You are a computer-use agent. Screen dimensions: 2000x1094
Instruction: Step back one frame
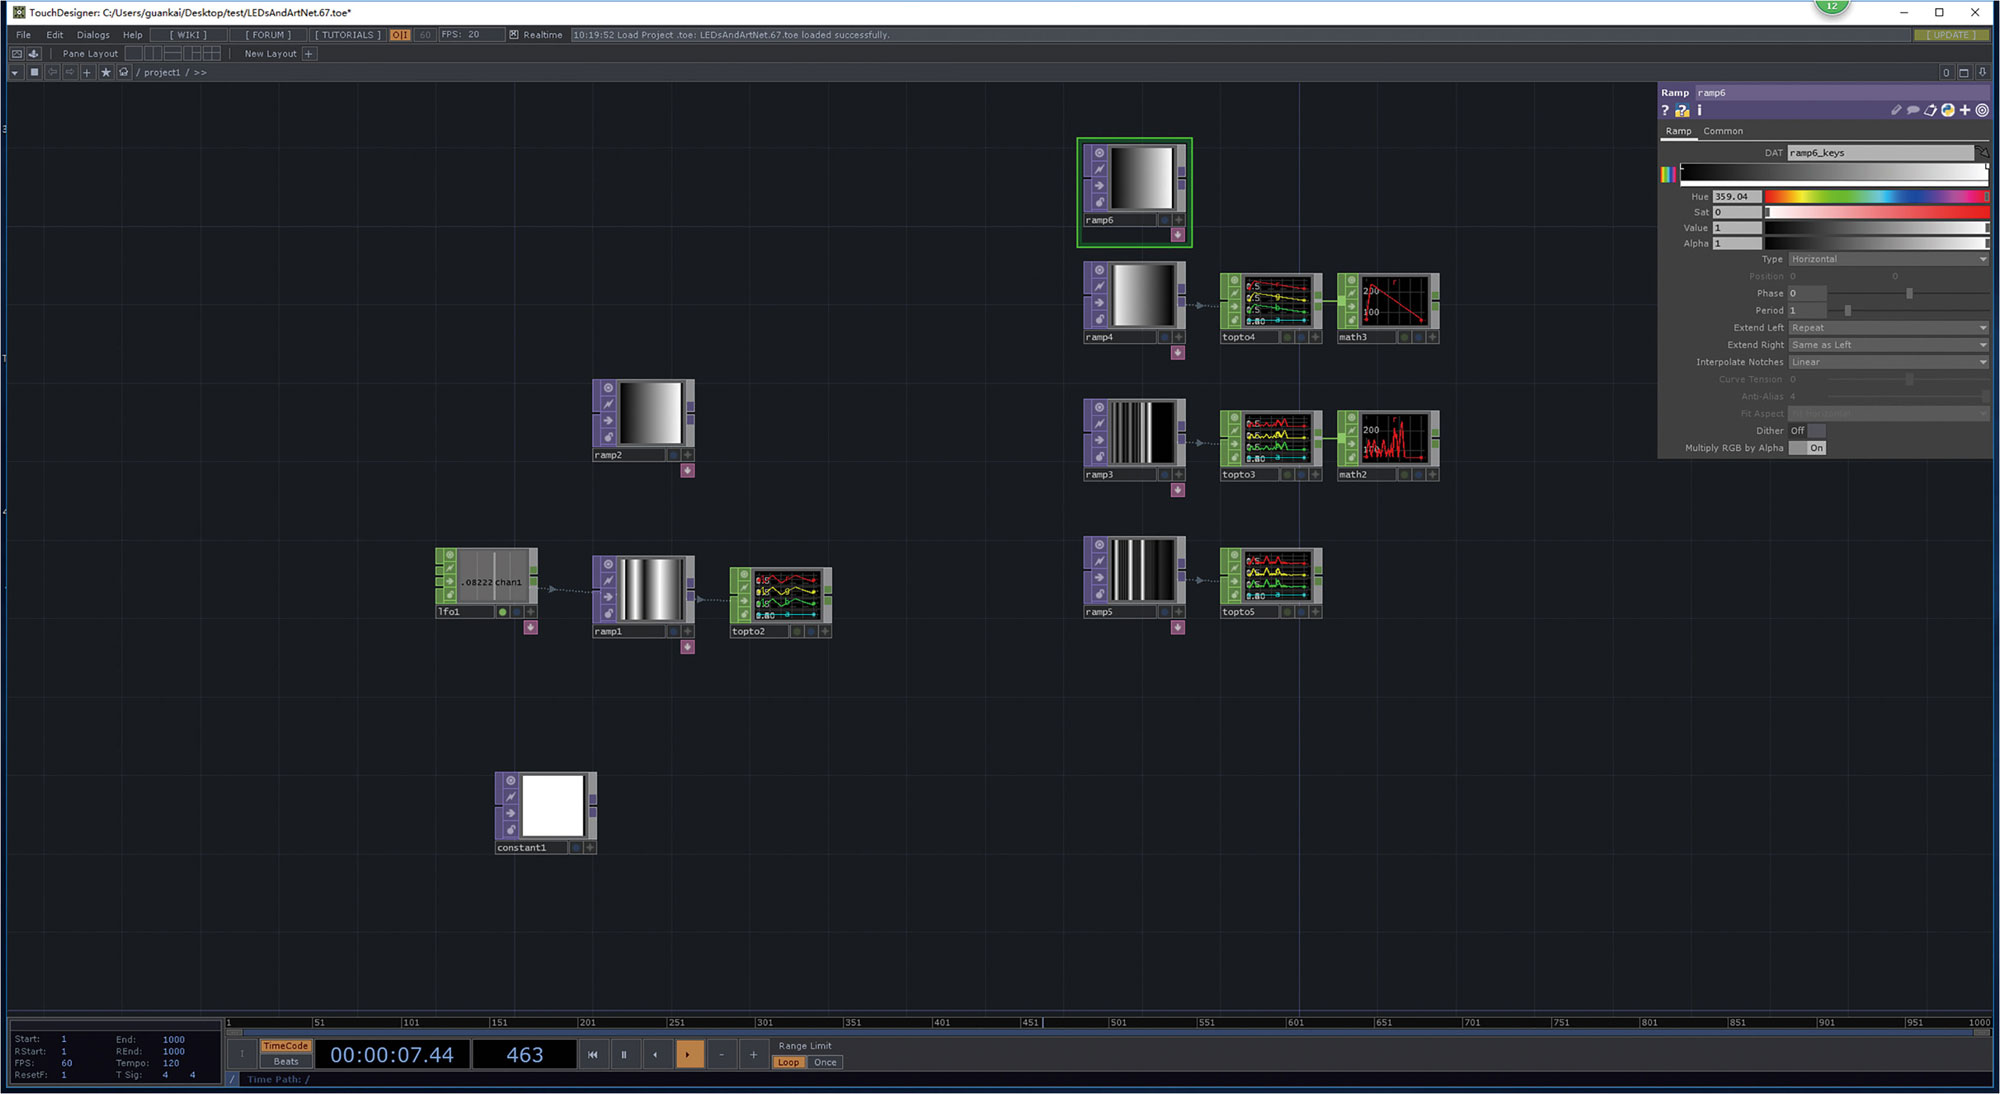click(x=722, y=1055)
